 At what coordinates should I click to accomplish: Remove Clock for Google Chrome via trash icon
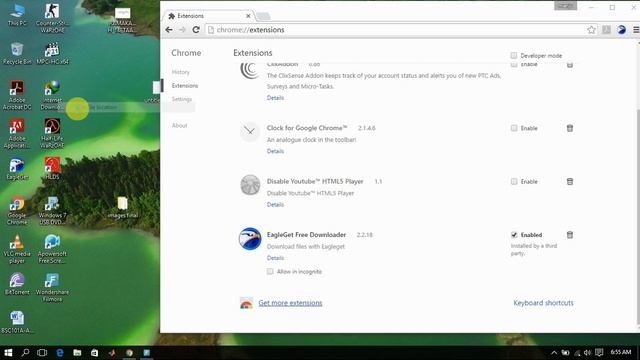570,128
